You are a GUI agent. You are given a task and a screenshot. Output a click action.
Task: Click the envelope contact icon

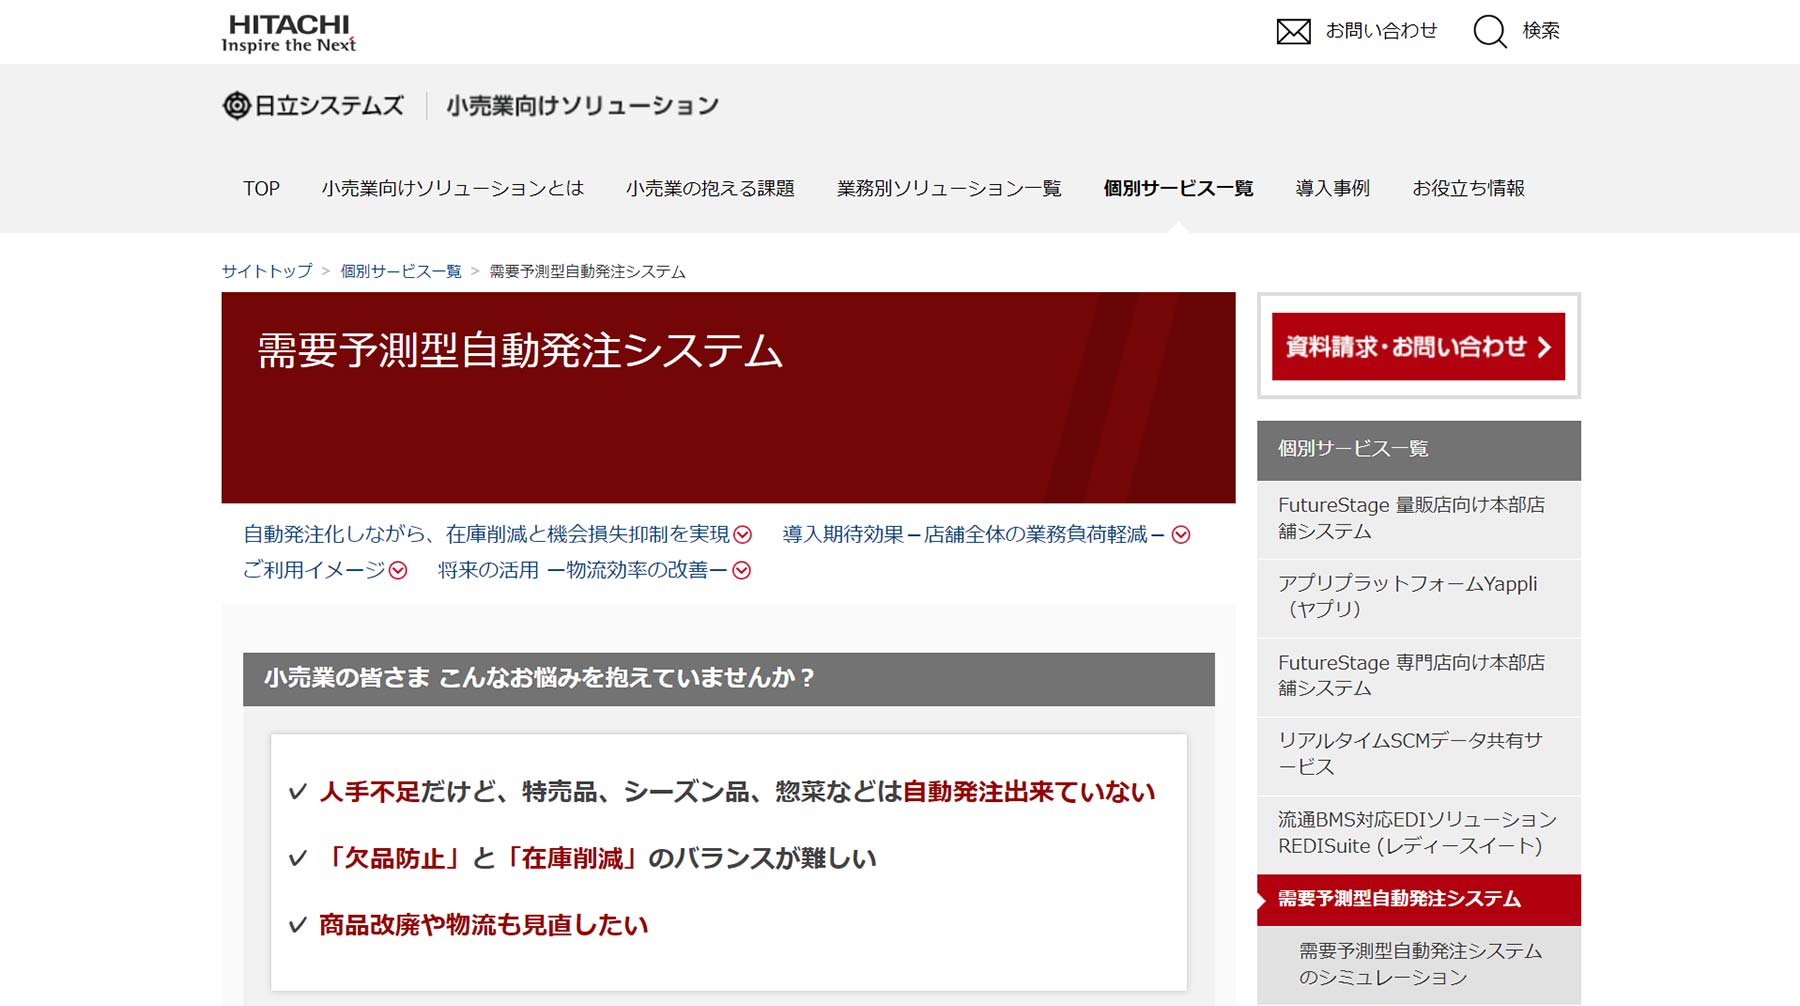(1293, 32)
